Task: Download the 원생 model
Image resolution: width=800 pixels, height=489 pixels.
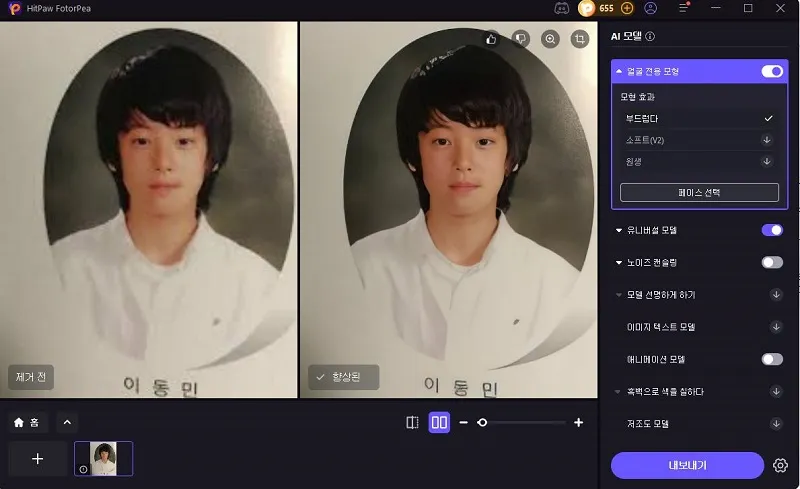Action: click(766, 161)
